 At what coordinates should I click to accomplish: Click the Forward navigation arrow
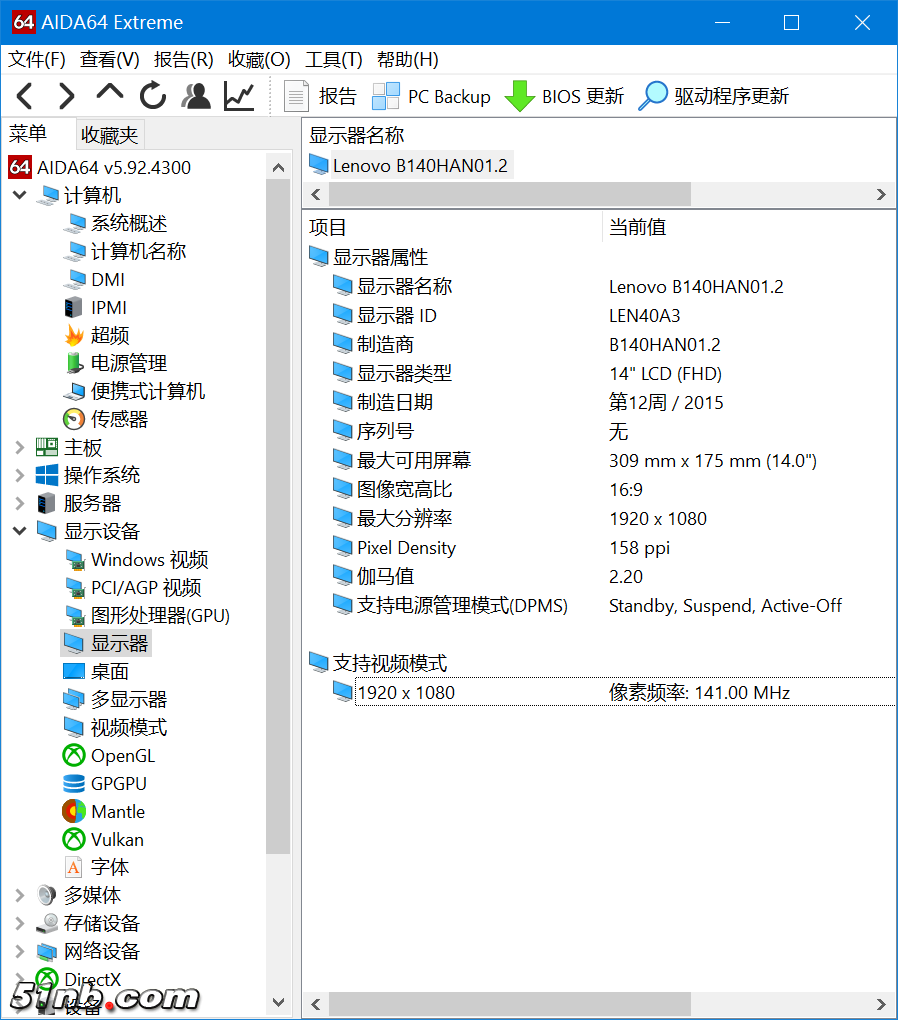coord(67,96)
